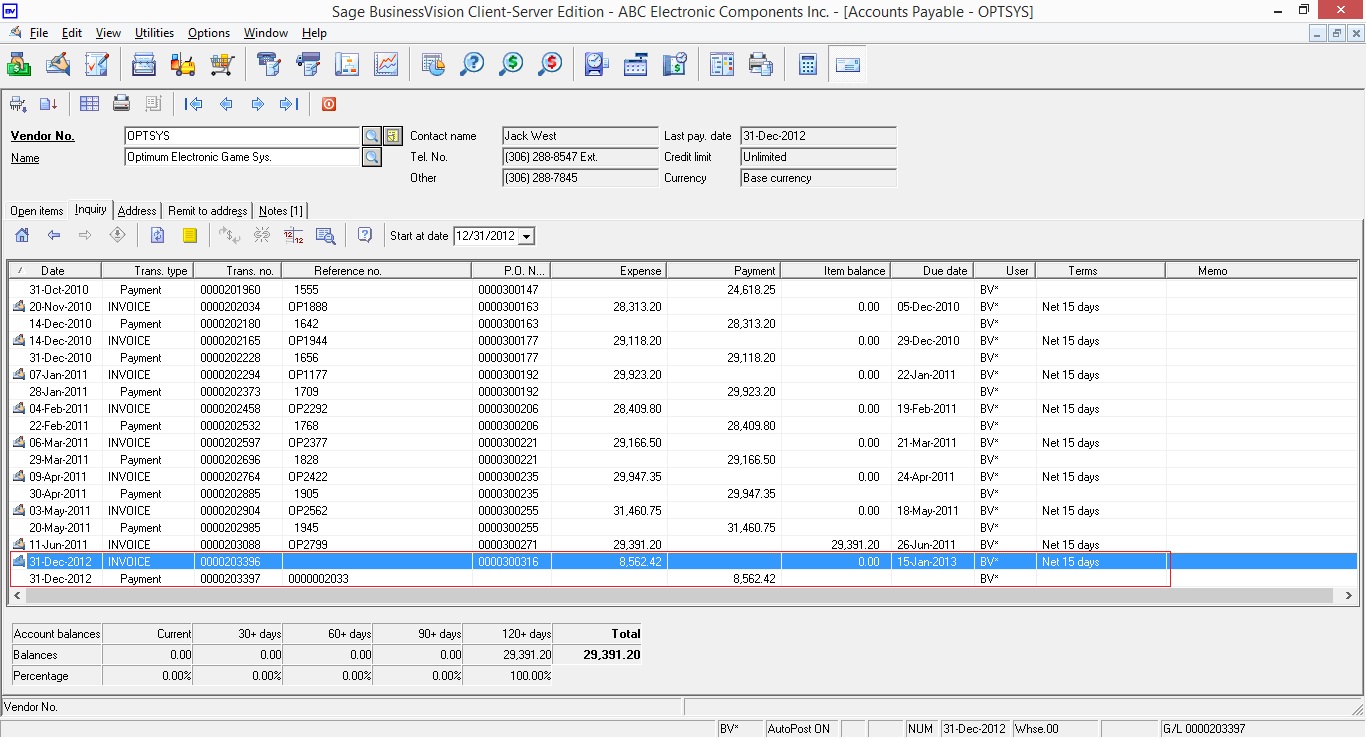Open the Edit menu
This screenshot has width=1366, height=738.
coord(72,33)
